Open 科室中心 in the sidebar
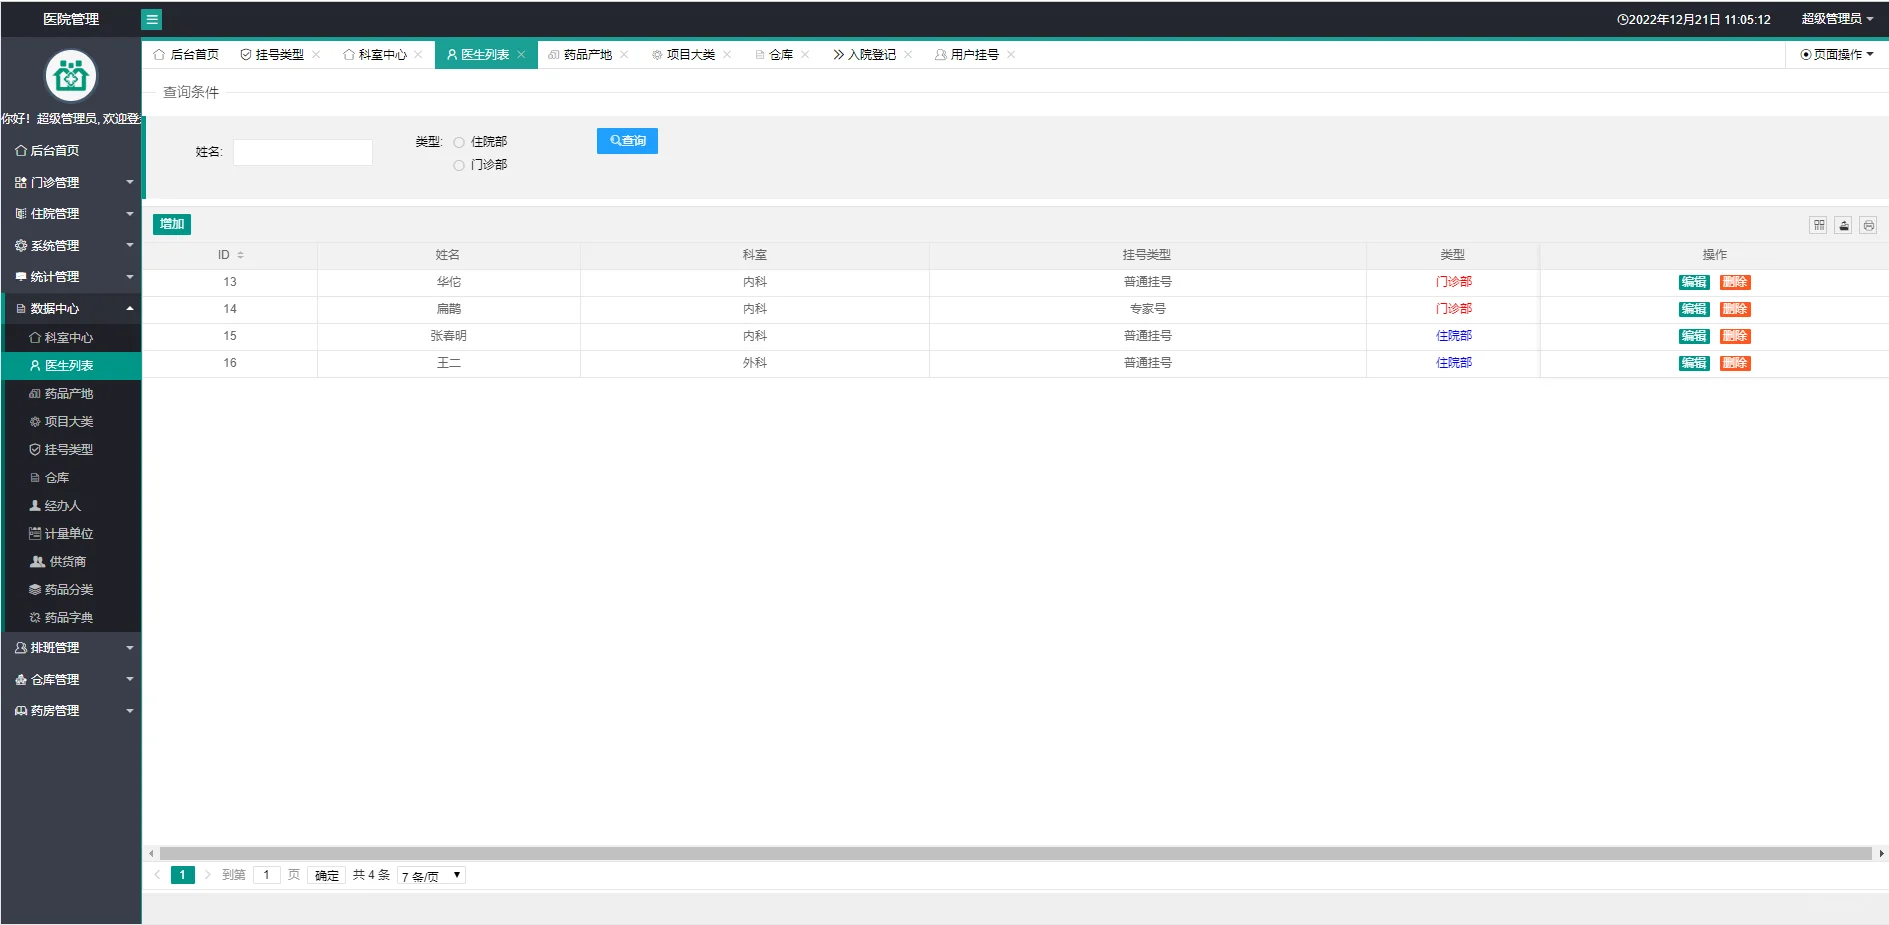Image resolution: width=1889 pixels, height=925 pixels. [x=71, y=338]
